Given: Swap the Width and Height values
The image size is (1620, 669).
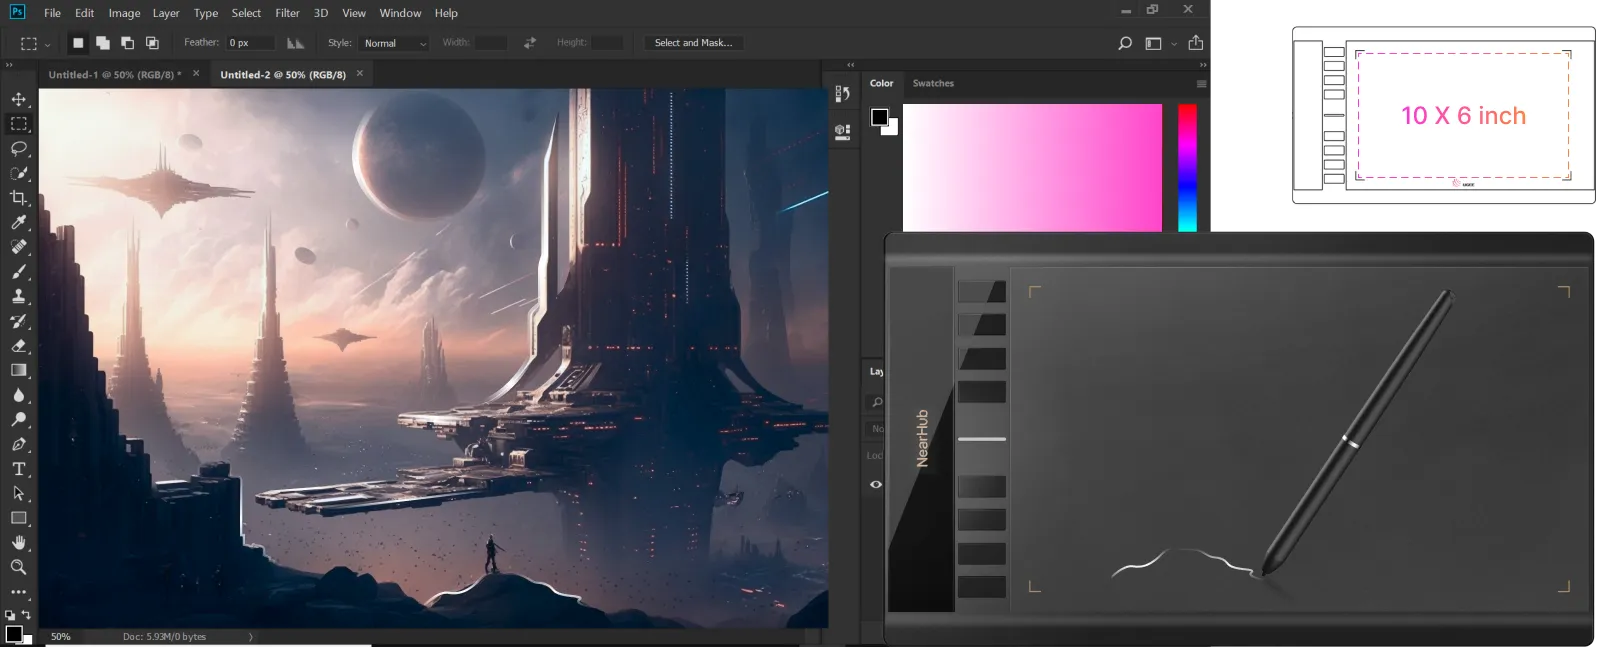Looking at the screenshot, I should pos(530,43).
